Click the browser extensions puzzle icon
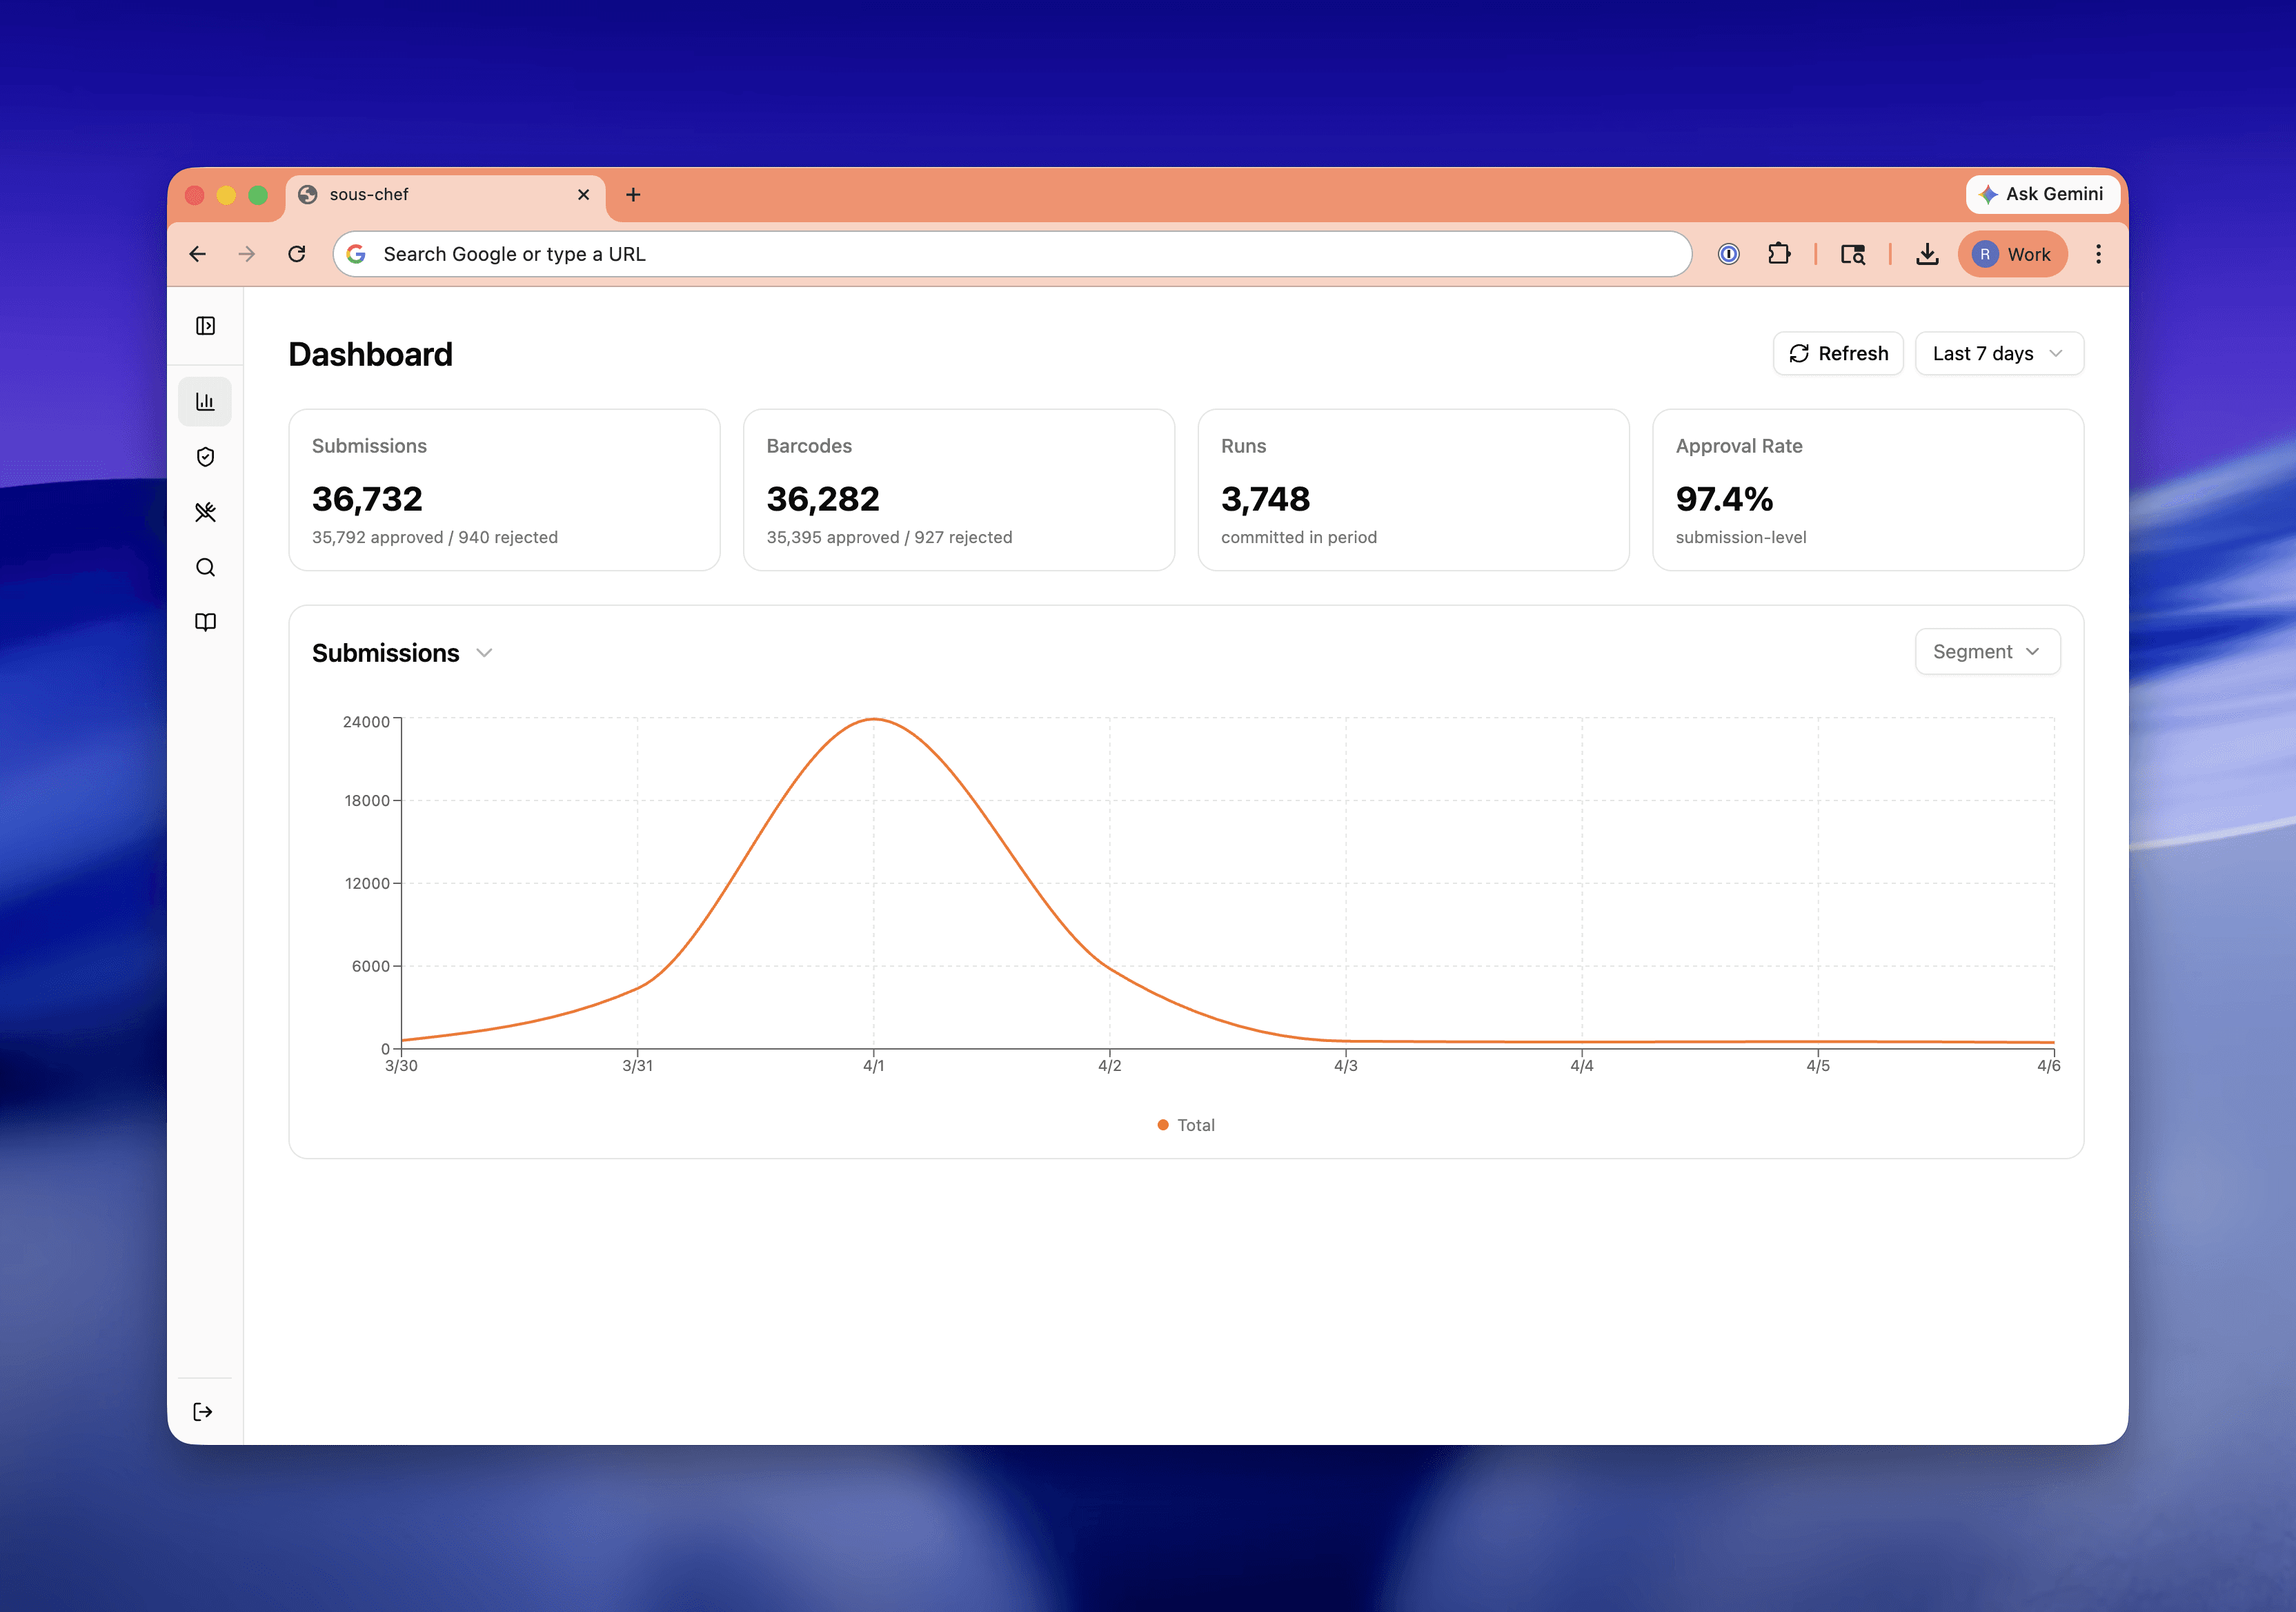Viewport: 2296px width, 1612px height. pyautogui.click(x=1778, y=254)
